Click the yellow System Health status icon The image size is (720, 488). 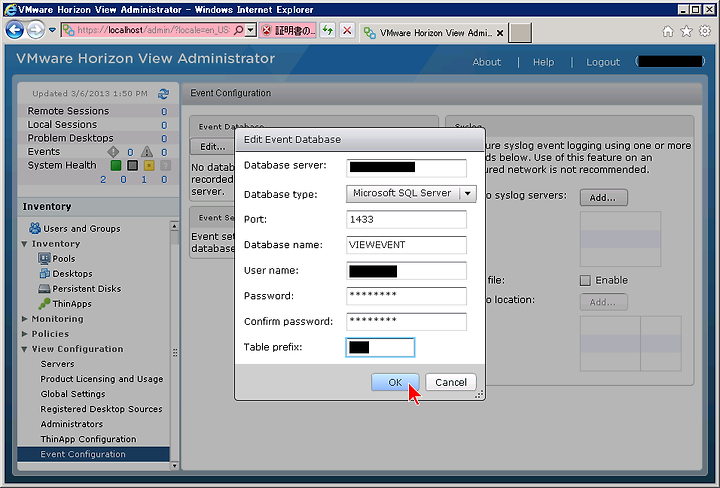coord(149,165)
